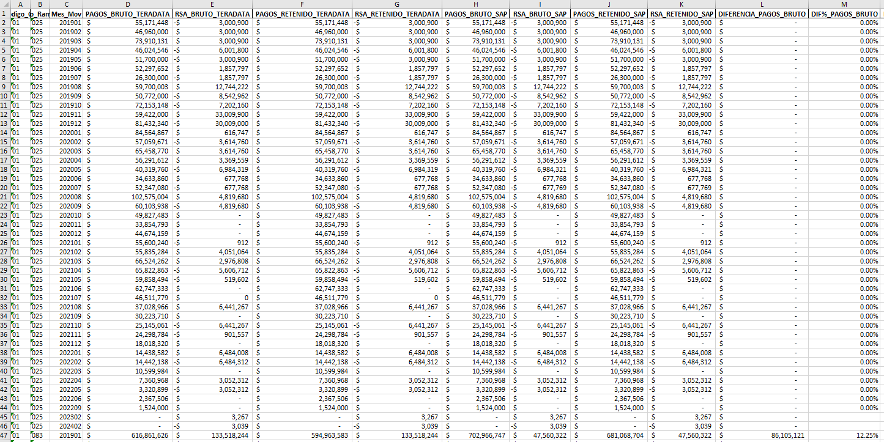Select column J header
Image resolution: width=884 pixels, height=442 pixels.
coord(609,4)
